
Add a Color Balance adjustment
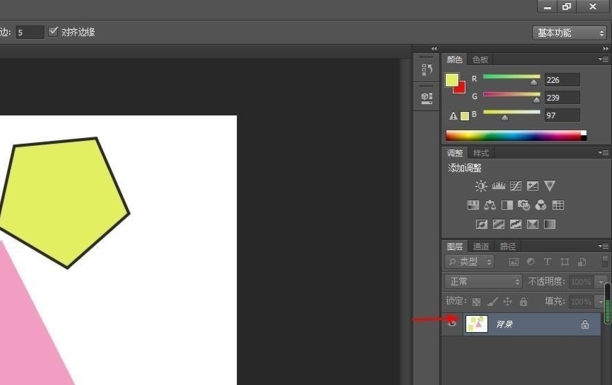click(x=490, y=205)
